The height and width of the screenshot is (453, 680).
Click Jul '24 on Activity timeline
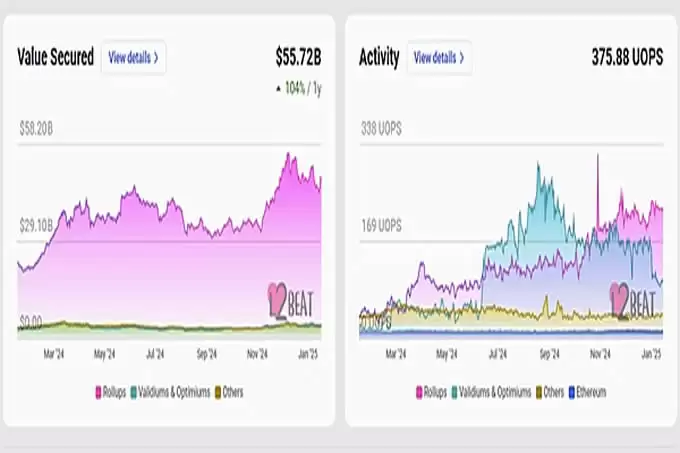point(498,354)
